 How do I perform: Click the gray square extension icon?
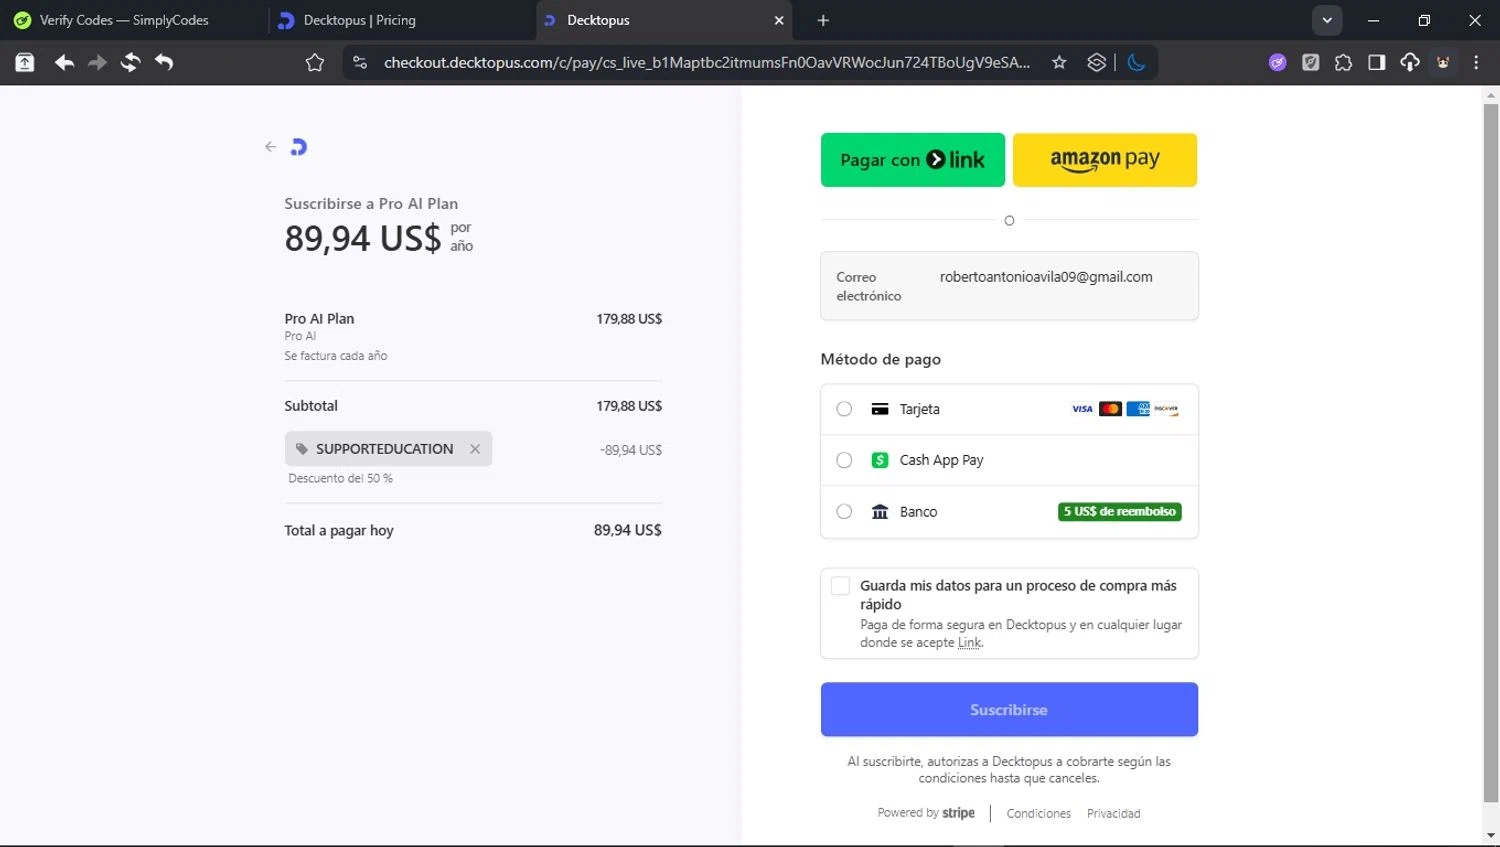[1311, 63]
